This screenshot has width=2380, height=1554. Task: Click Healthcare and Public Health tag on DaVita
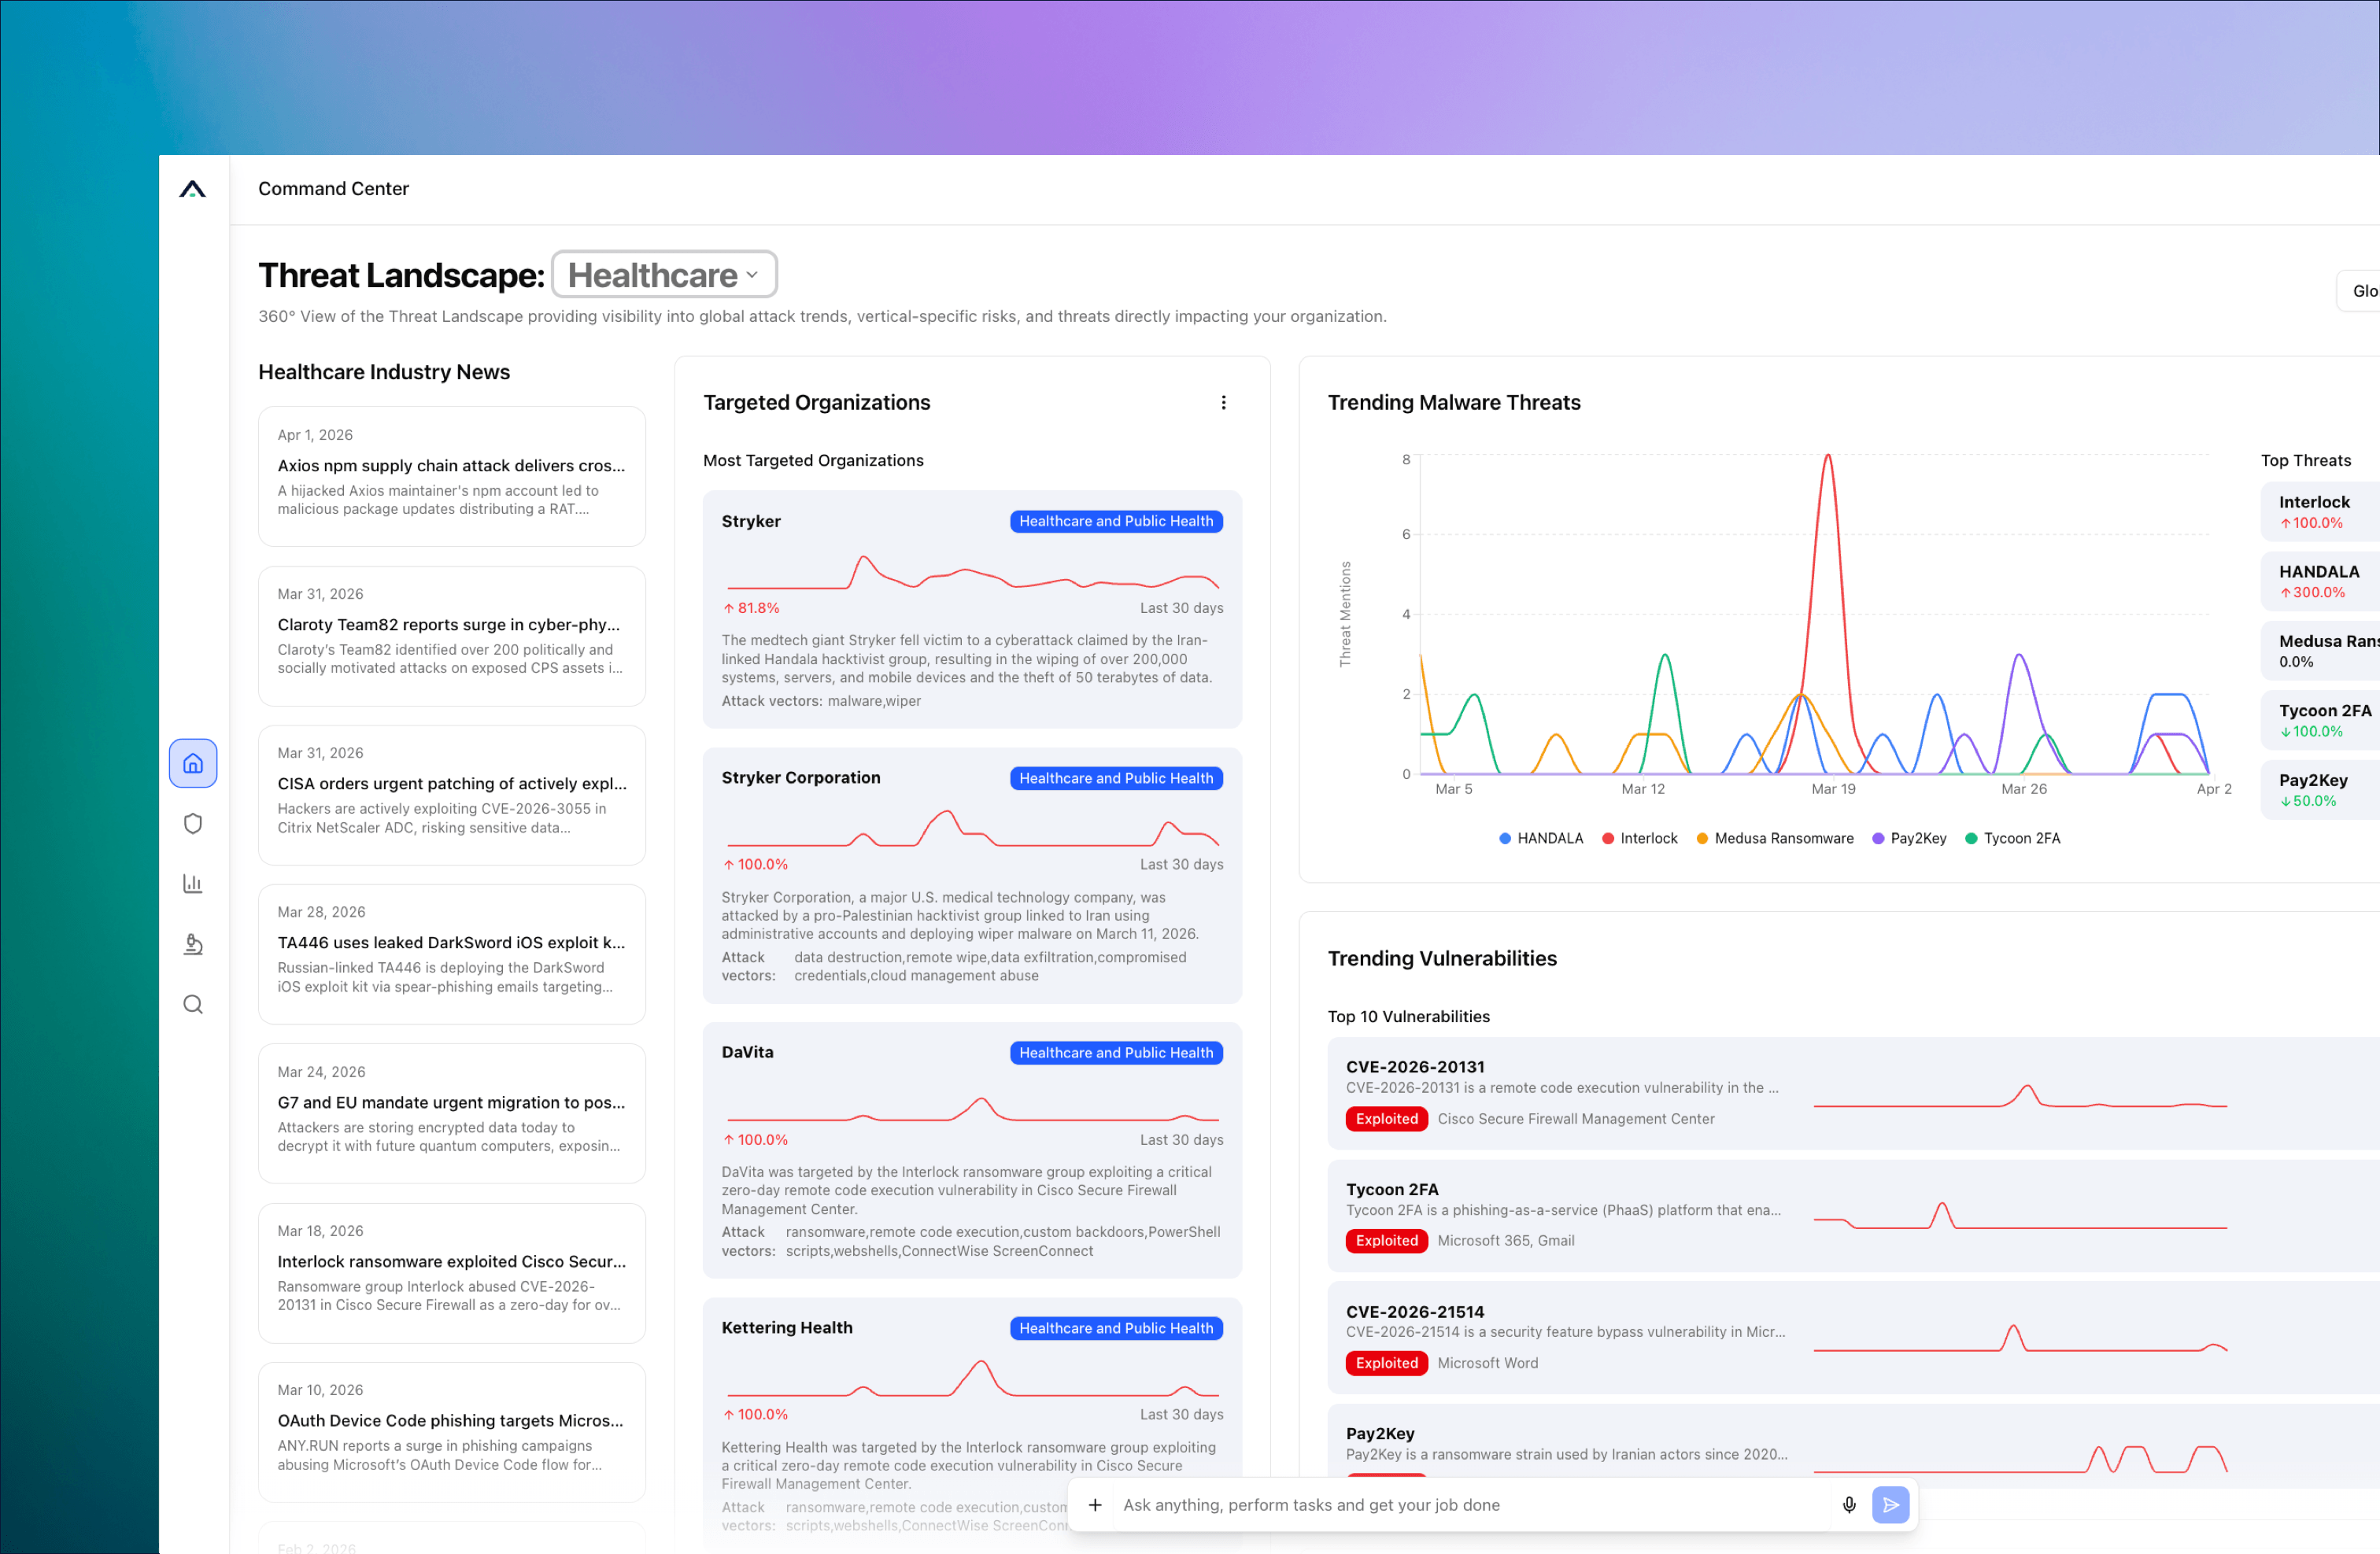pyautogui.click(x=1115, y=1052)
